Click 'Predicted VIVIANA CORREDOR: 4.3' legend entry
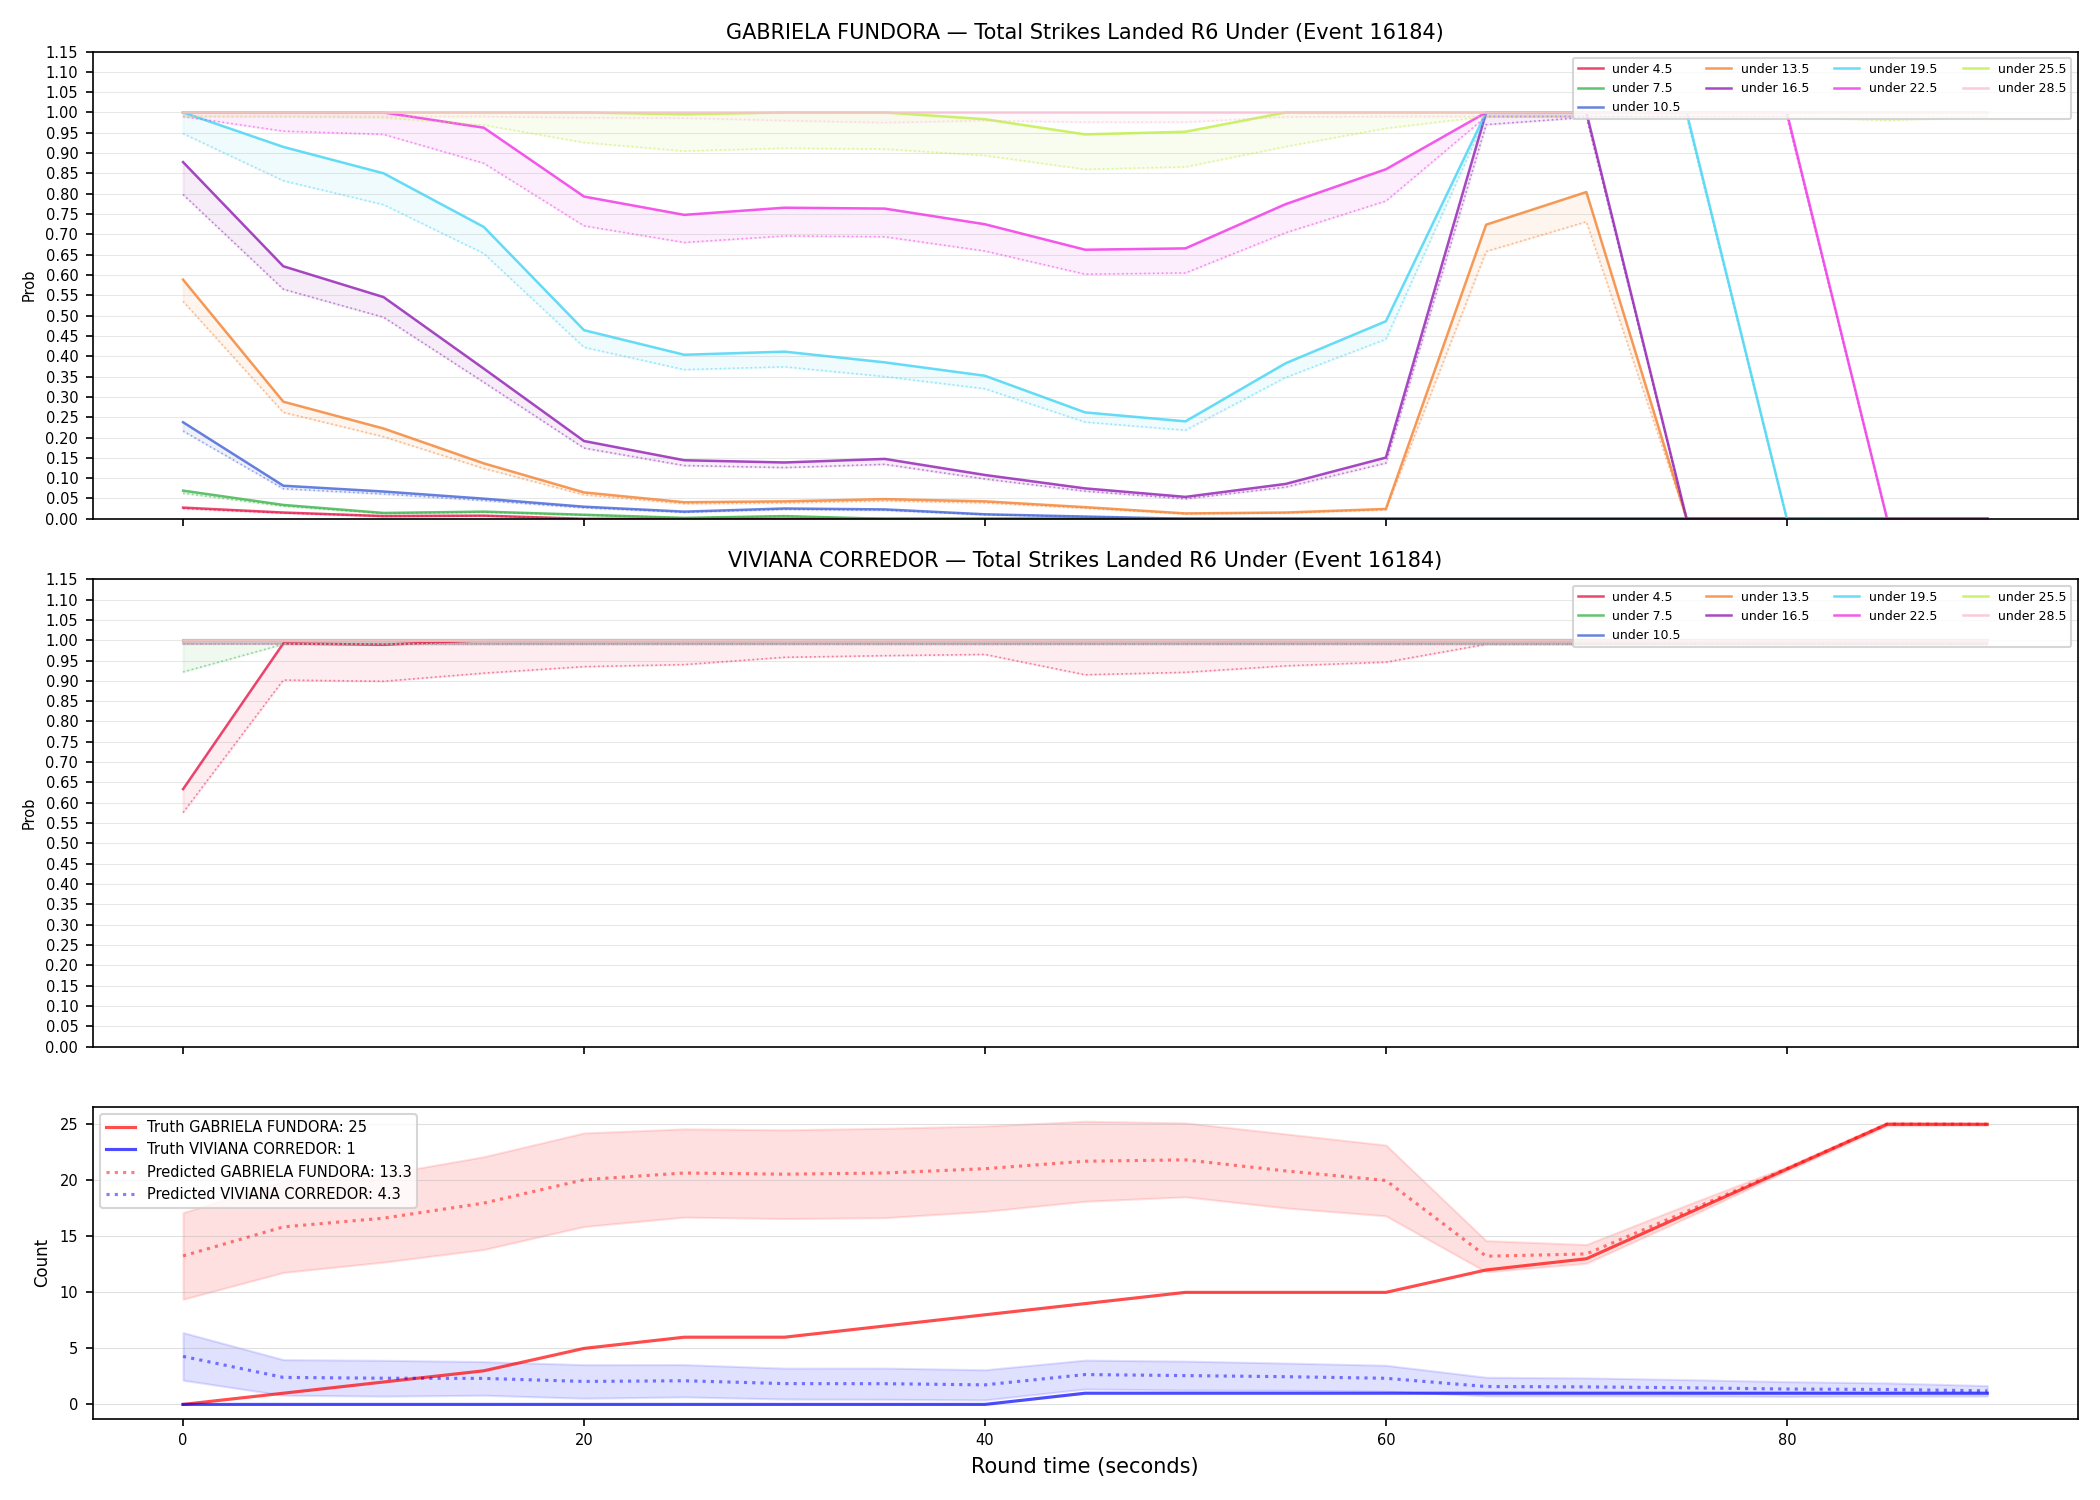This screenshot has width=2100, height=1500. 252,1194
